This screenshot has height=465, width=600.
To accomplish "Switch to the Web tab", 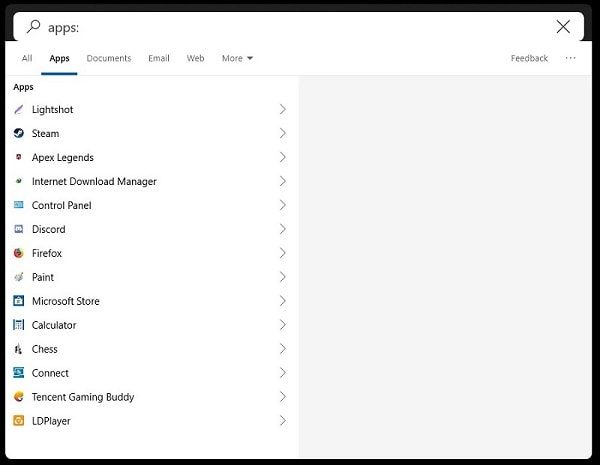I will coord(195,58).
